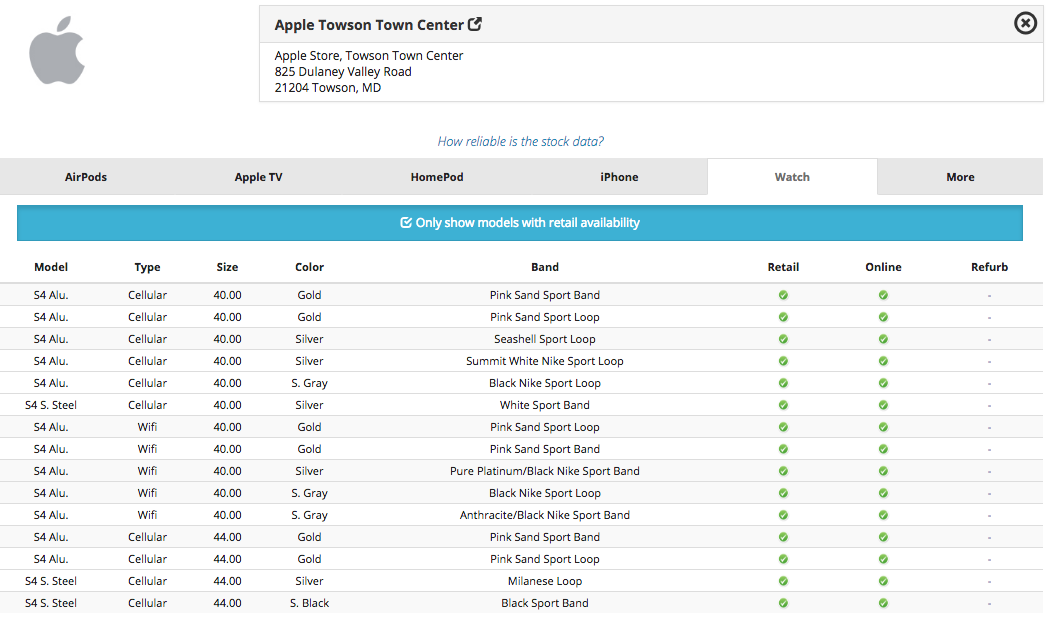Select the 'Seashell Sport Loop' band cell
Image resolution: width=1050 pixels, height=636 pixels.
[x=544, y=339]
